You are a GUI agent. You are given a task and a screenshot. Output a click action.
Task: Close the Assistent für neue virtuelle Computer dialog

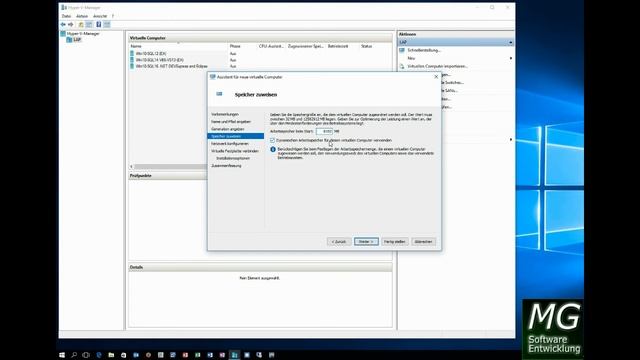436,77
